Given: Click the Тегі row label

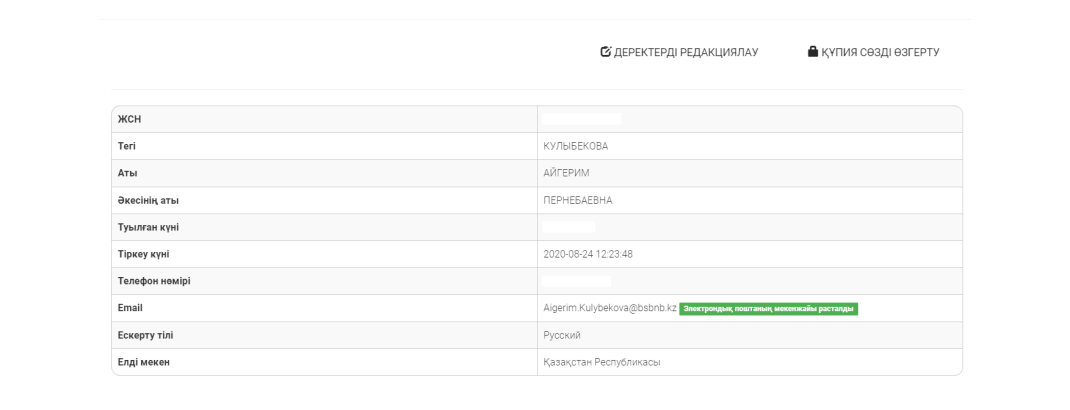Looking at the screenshot, I should click(128, 146).
